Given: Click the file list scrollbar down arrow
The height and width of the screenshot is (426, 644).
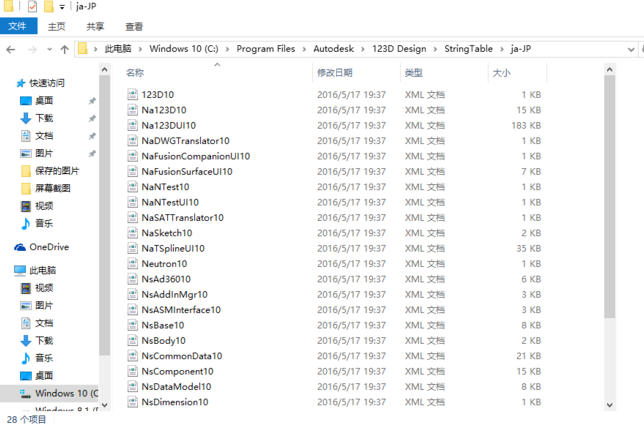Looking at the screenshot, I should [610, 405].
